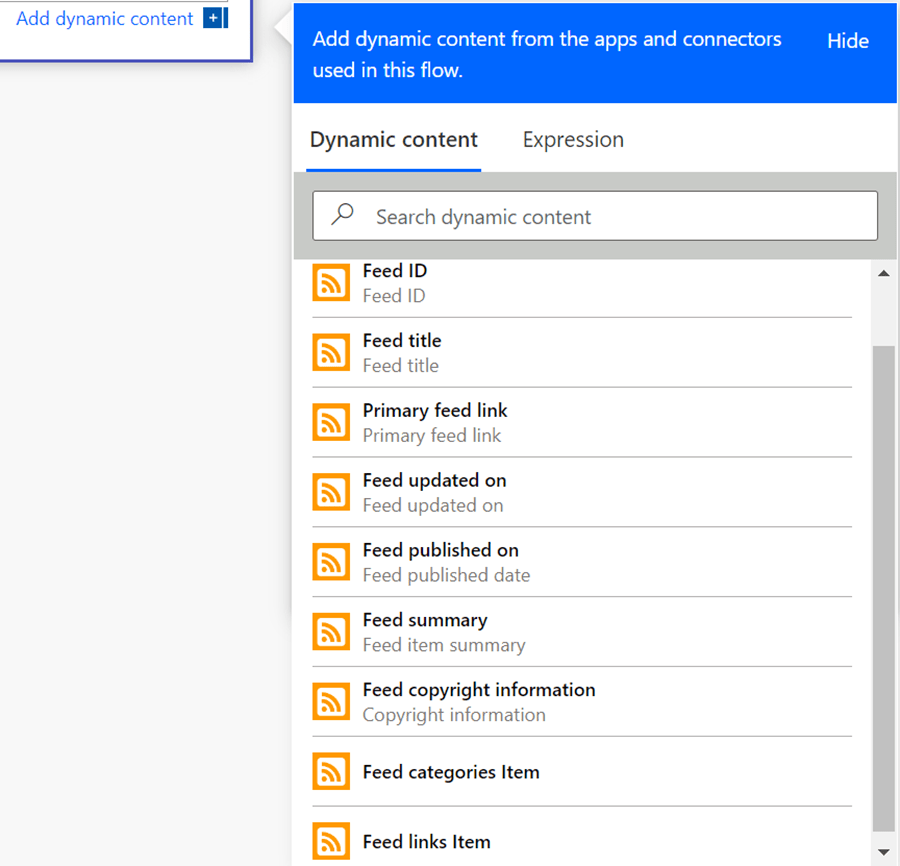Click the RSS icon beside Feed title
Screen dimensions: 900x866
click(331, 353)
